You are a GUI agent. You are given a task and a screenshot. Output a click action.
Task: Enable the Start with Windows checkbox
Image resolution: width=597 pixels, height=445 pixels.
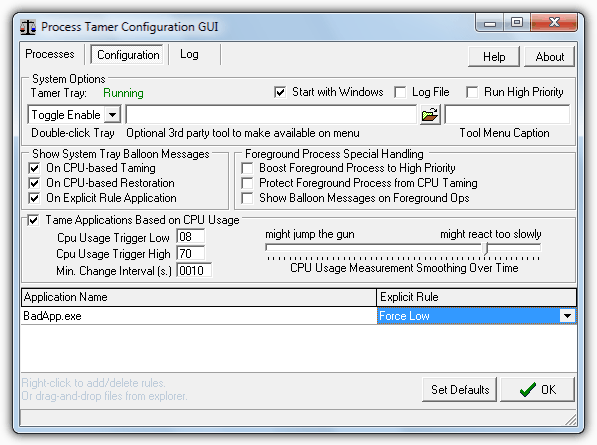[280, 92]
